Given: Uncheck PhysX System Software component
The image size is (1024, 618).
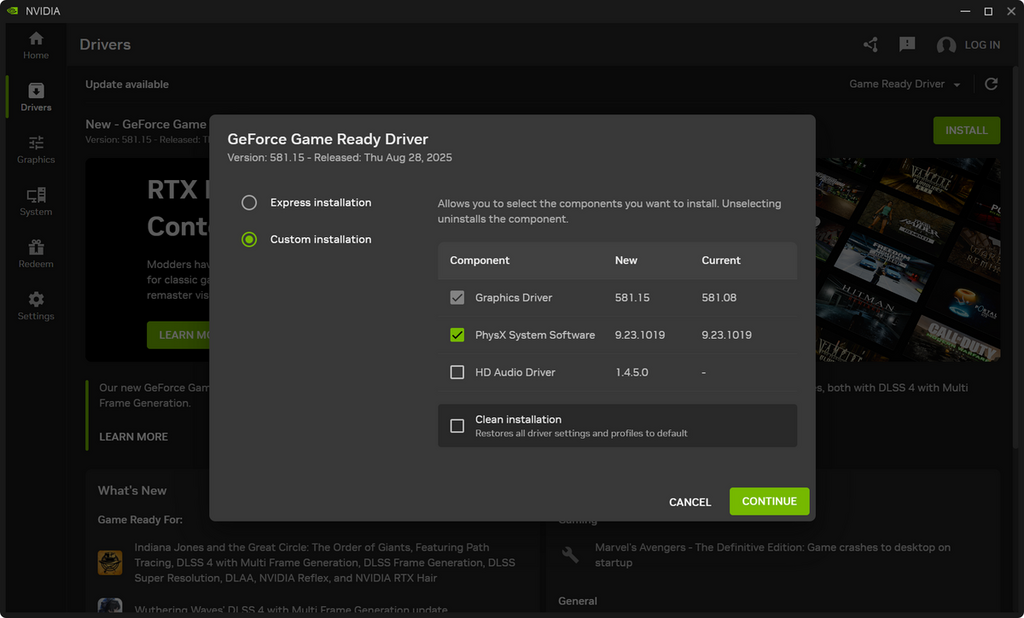Looking at the screenshot, I should pyautogui.click(x=457, y=335).
